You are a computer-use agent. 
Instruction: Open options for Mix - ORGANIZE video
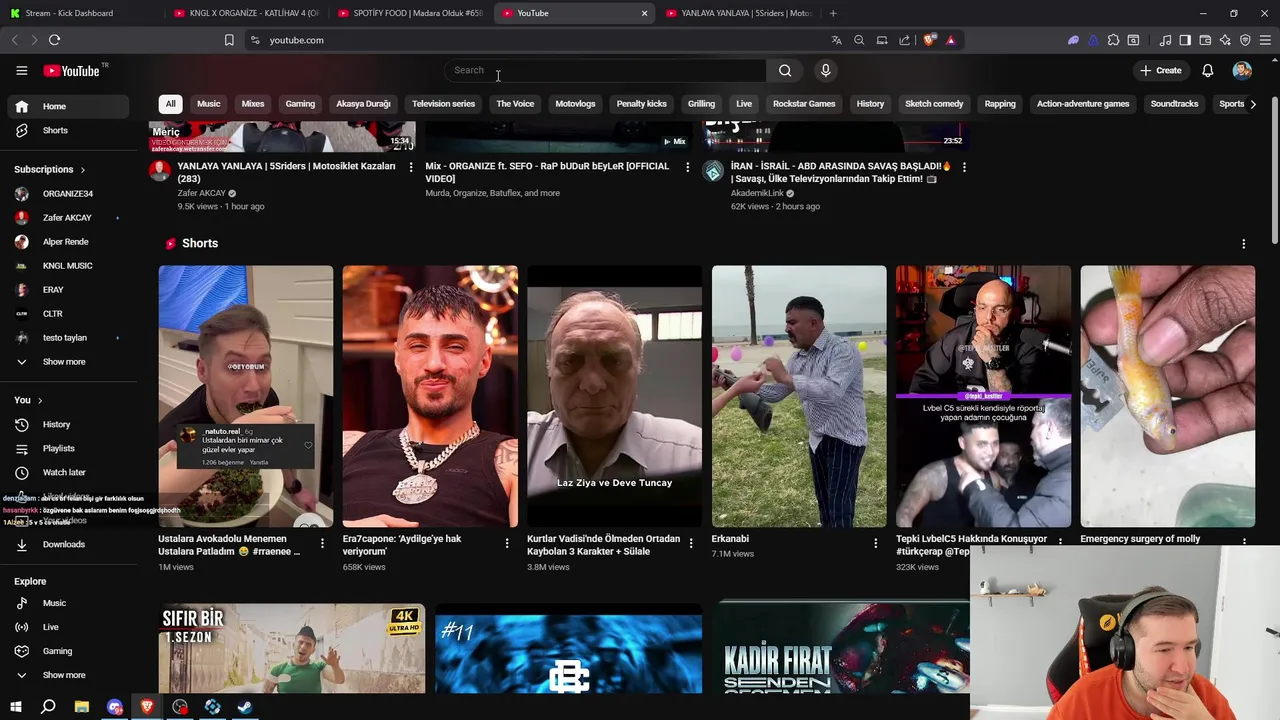point(687,167)
